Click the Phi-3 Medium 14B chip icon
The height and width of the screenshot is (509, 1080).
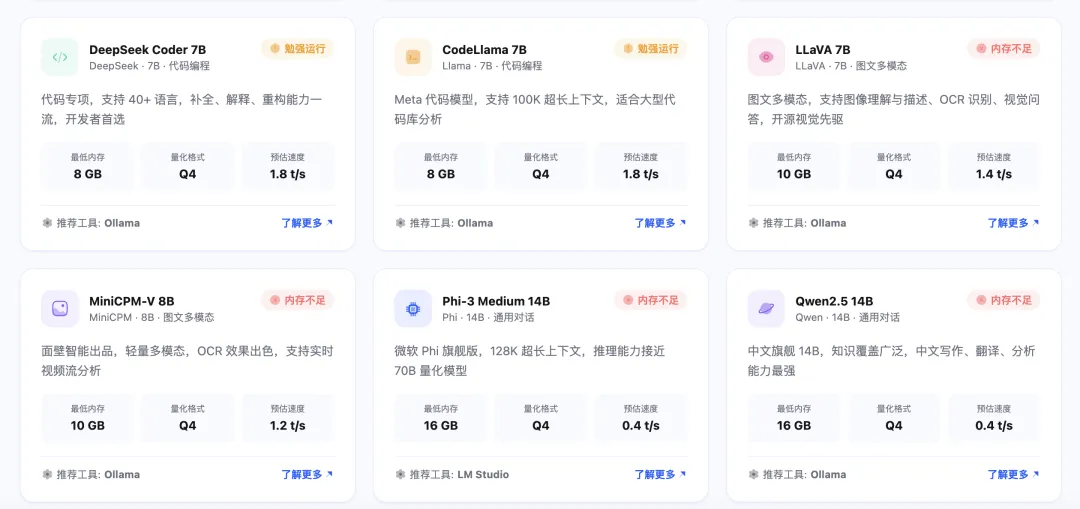[x=413, y=308]
